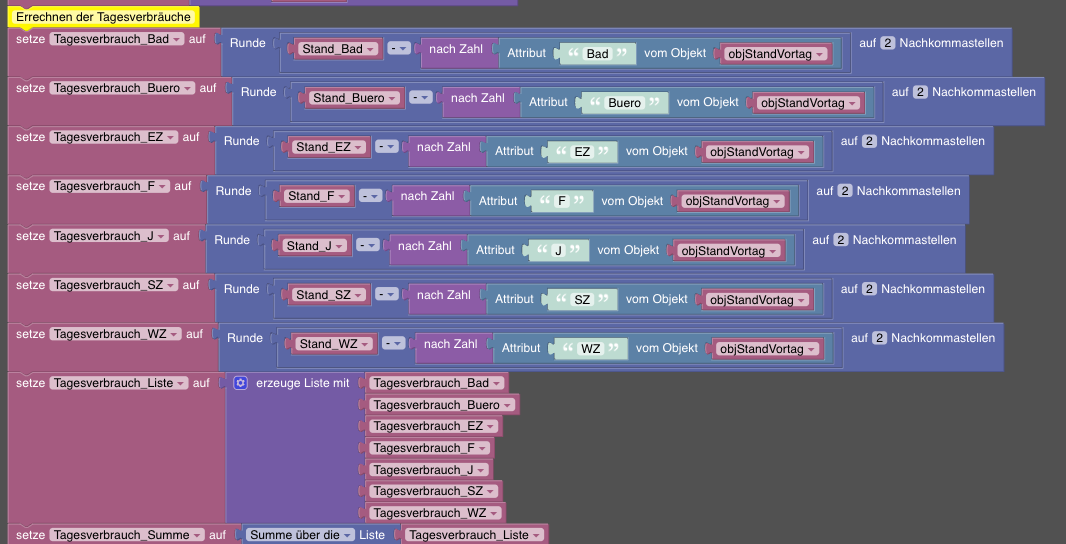Open objStandVortag dropdown in Buero row

[808, 103]
